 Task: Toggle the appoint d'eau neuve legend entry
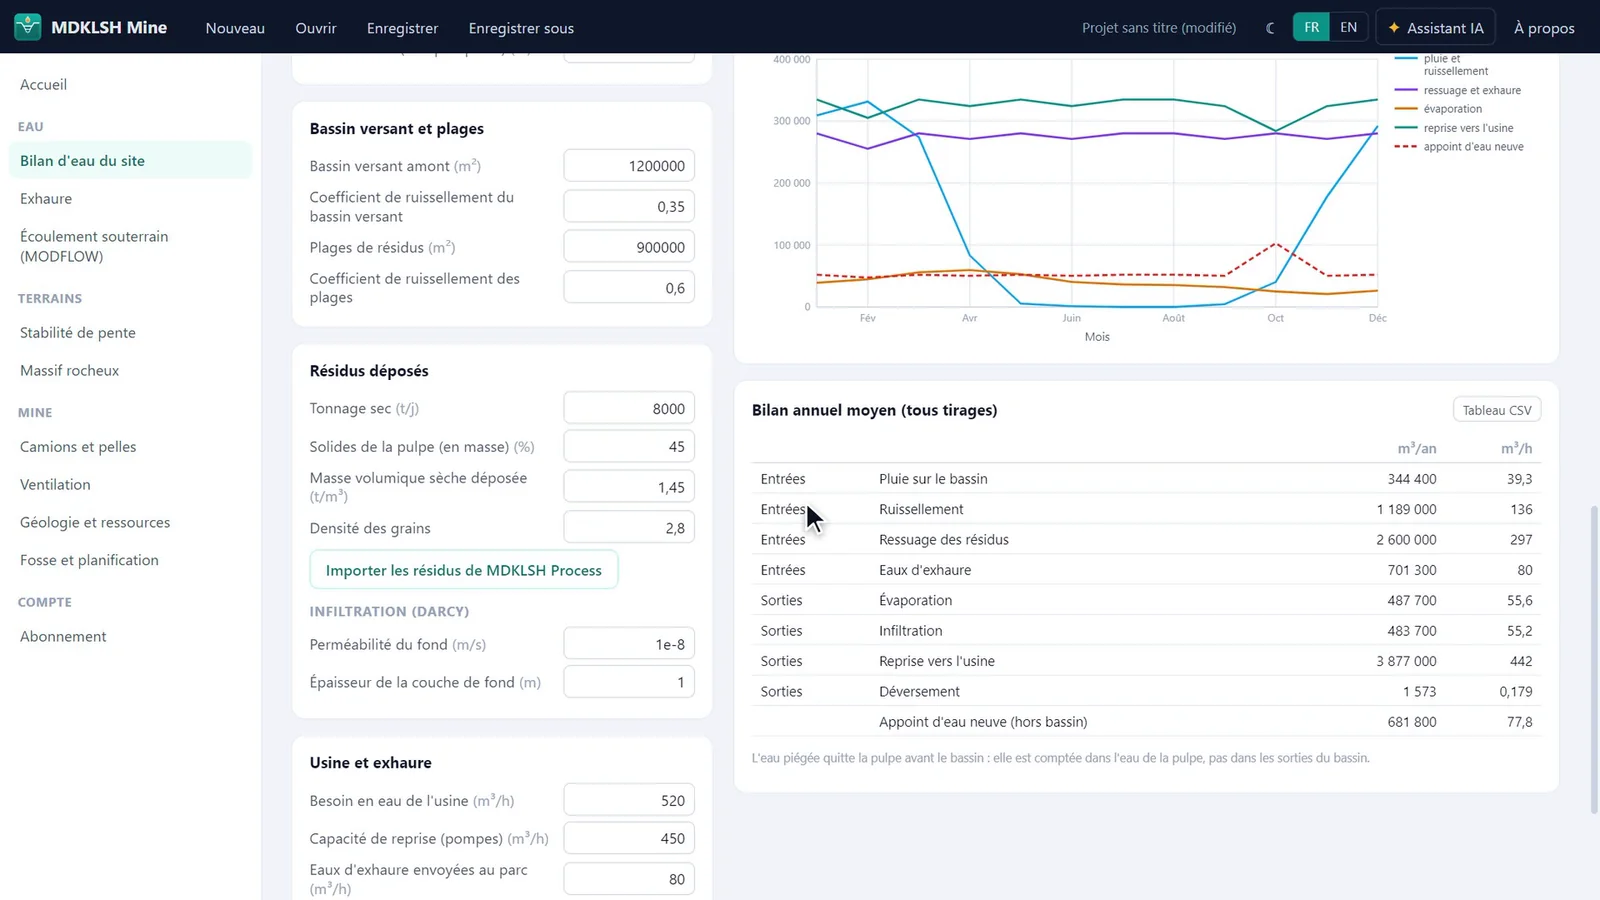[1460, 147]
